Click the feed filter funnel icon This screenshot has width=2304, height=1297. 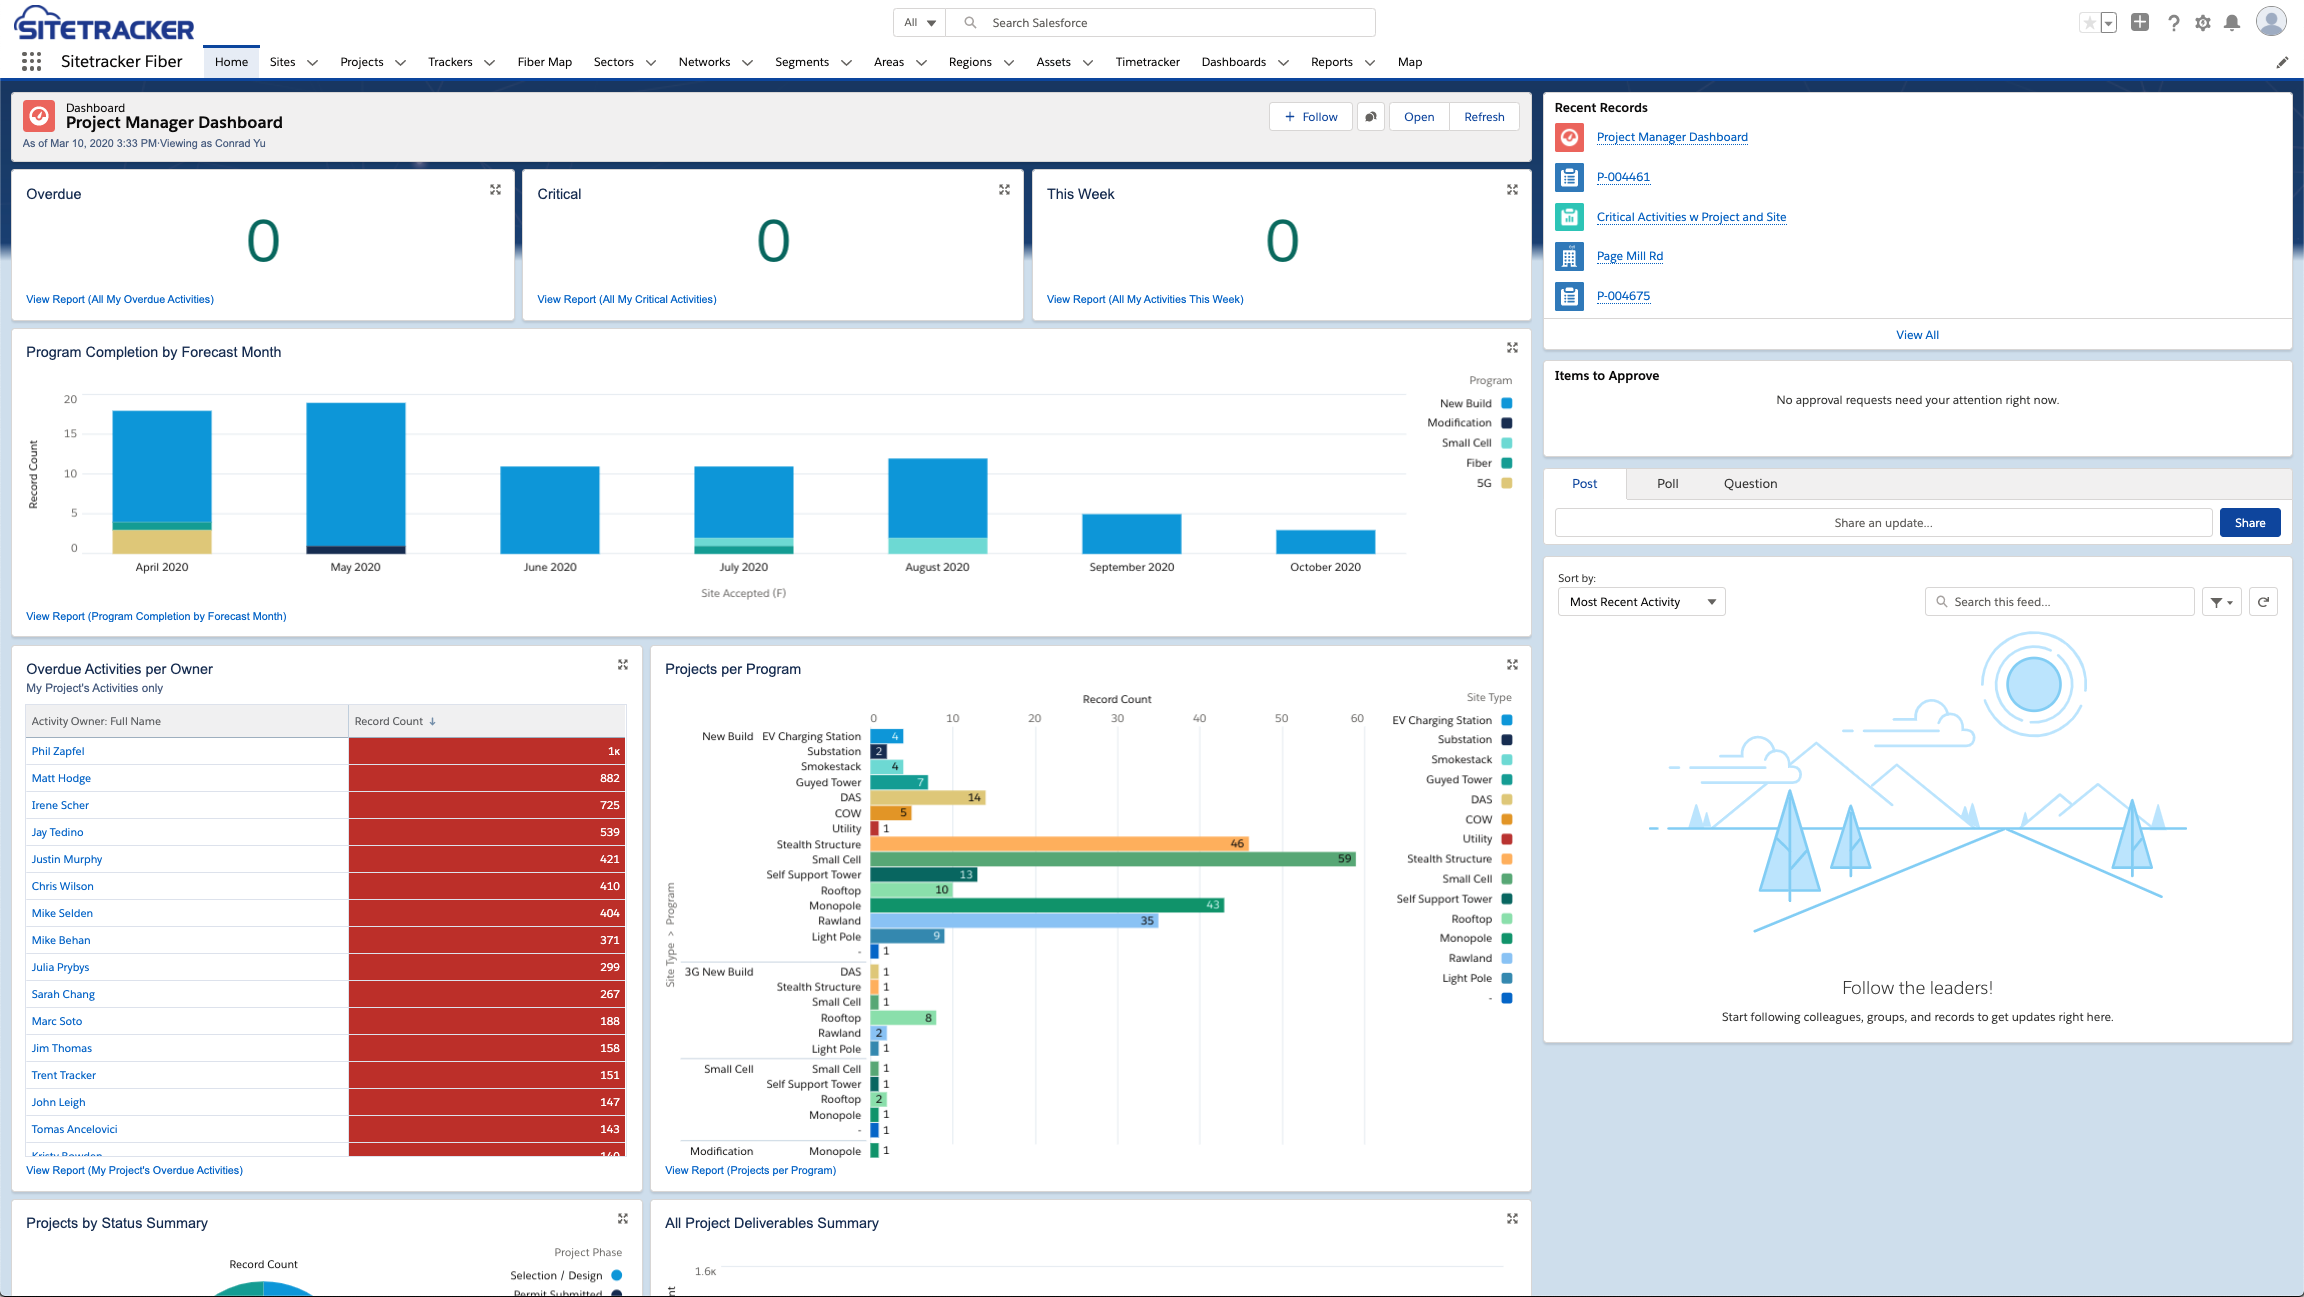pos(2221,602)
